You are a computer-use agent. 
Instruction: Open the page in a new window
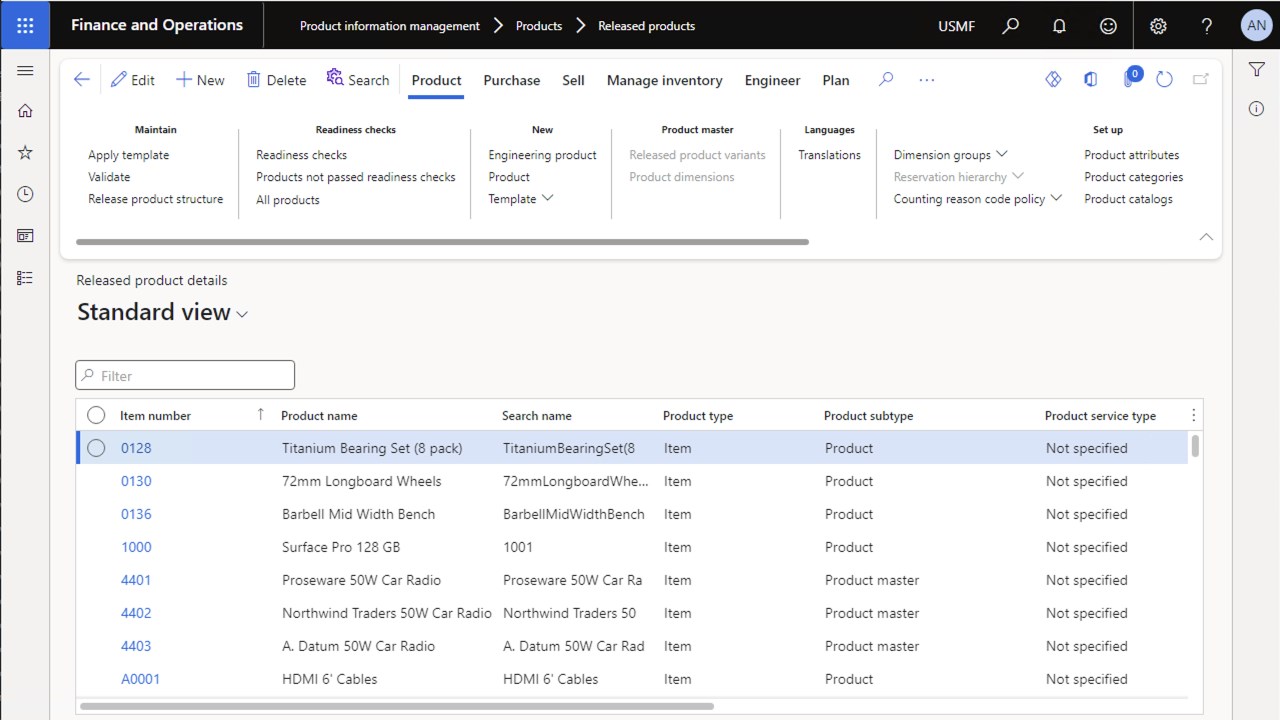pyautogui.click(x=1201, y=80)
